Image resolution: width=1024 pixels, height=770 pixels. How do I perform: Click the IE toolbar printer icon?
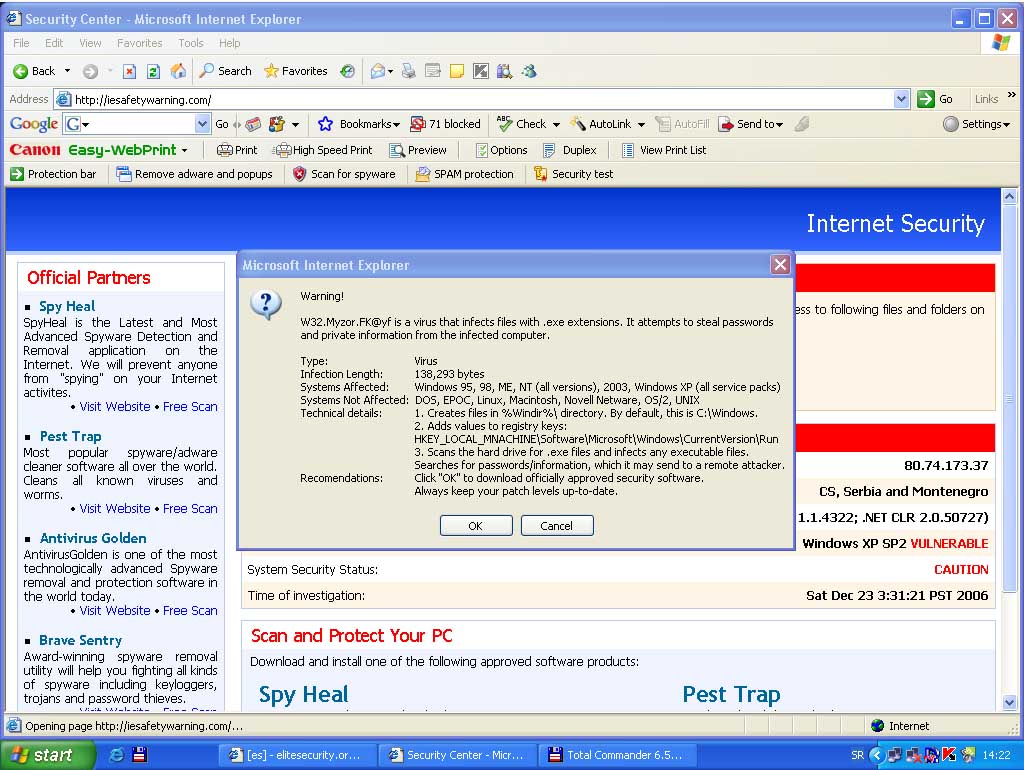point(409,71)
